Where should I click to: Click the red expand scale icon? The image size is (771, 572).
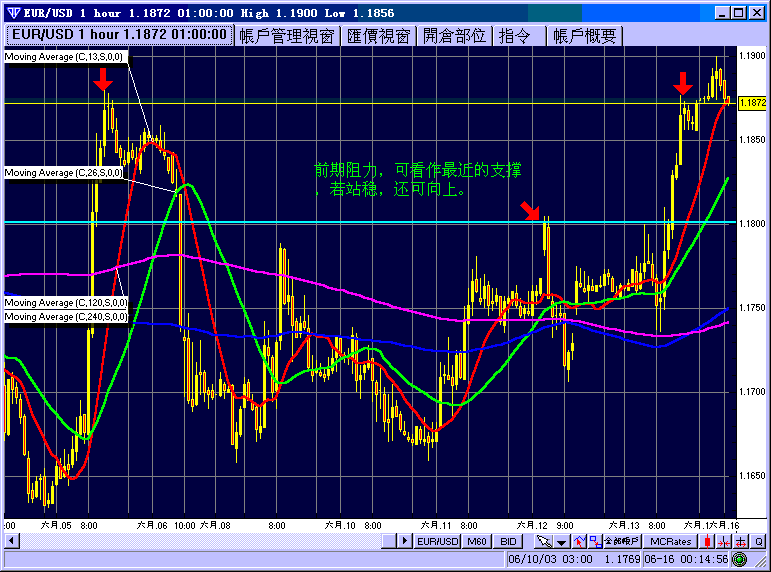(741, 542)
